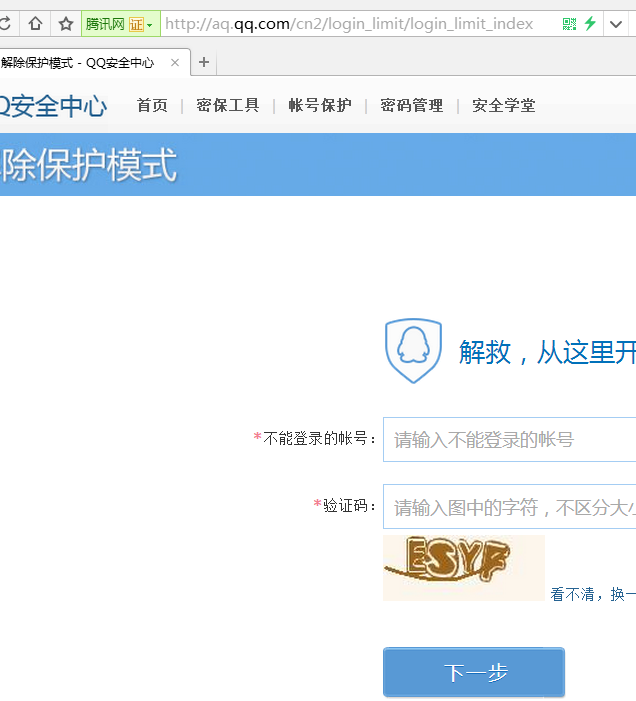Click the 解救，从这里开始 headline text
Image resolution: width=636 pixels, height=701 pixels.
click(548, 352)
